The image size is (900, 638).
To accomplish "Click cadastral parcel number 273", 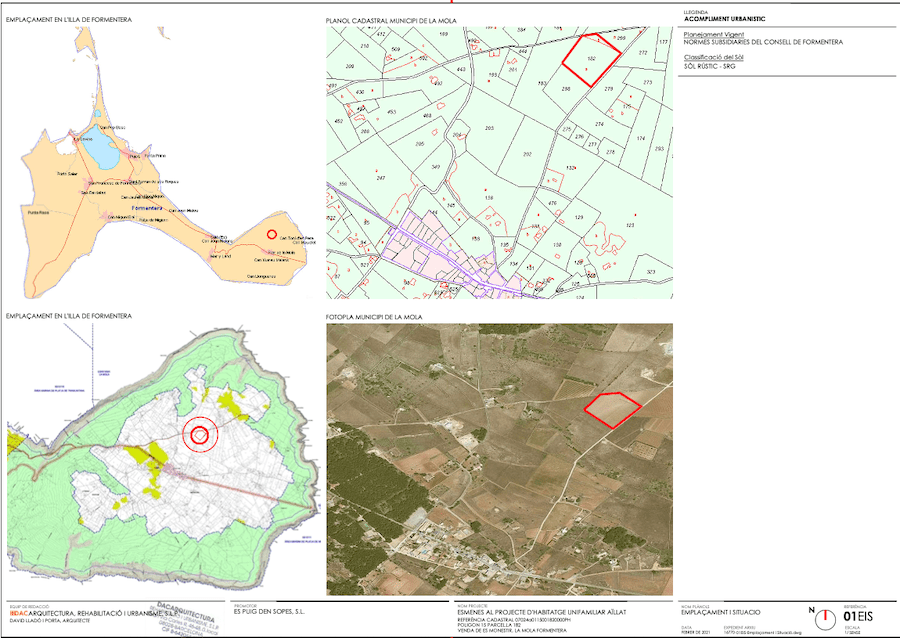I will point(647,82).
